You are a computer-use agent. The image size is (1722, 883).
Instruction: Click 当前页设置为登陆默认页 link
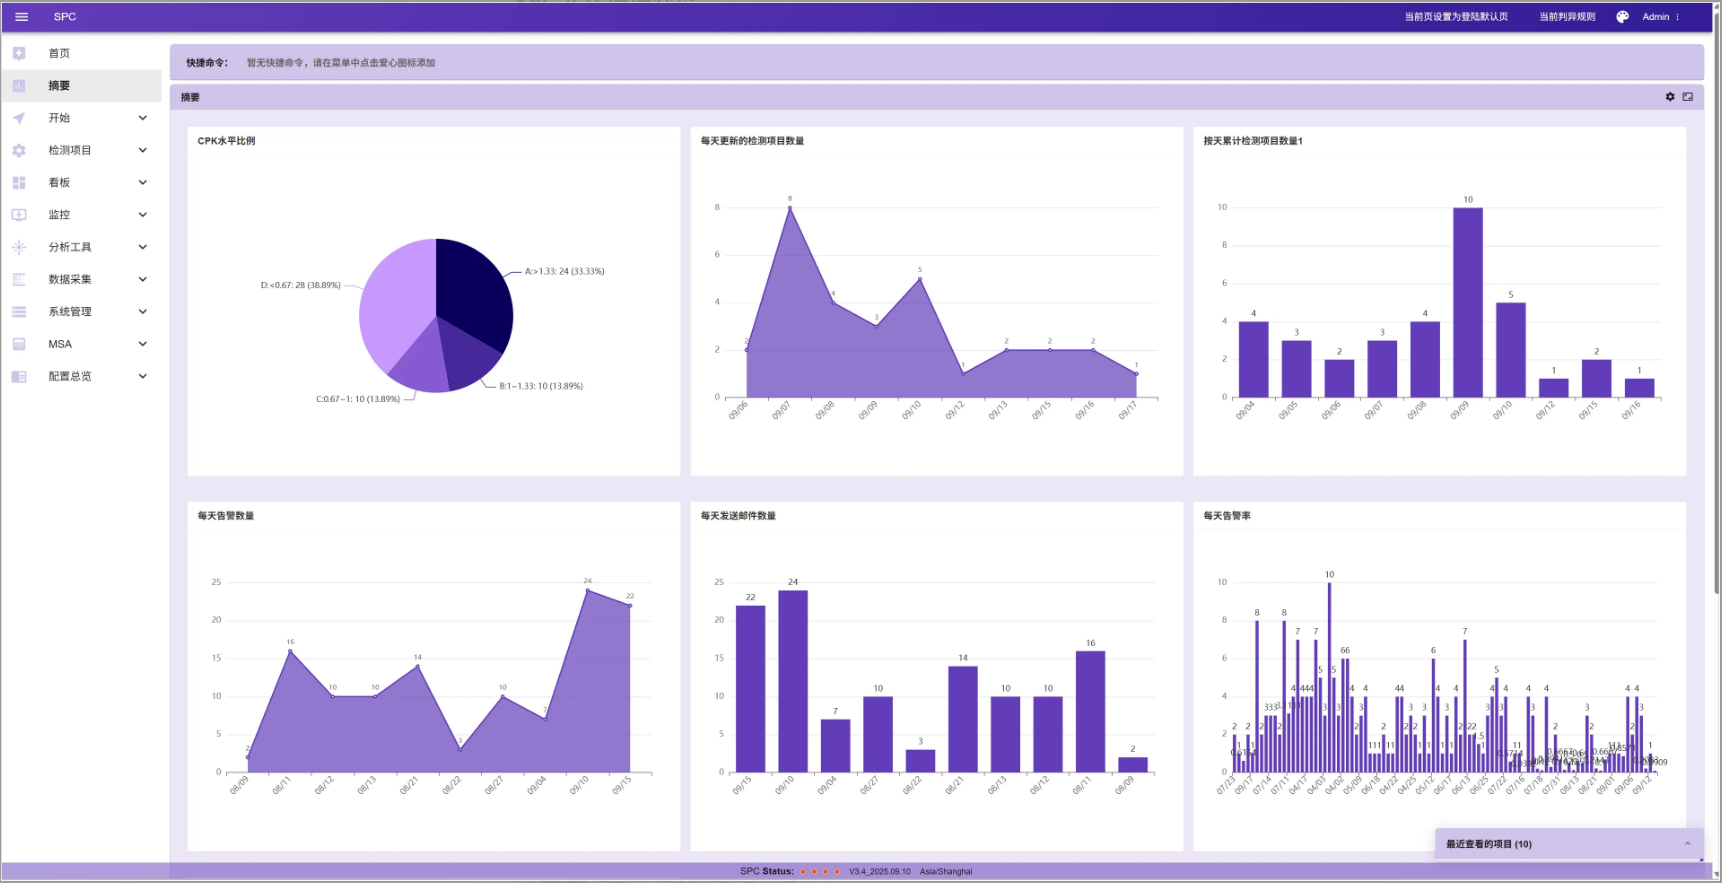click(x=1455, y=17)
